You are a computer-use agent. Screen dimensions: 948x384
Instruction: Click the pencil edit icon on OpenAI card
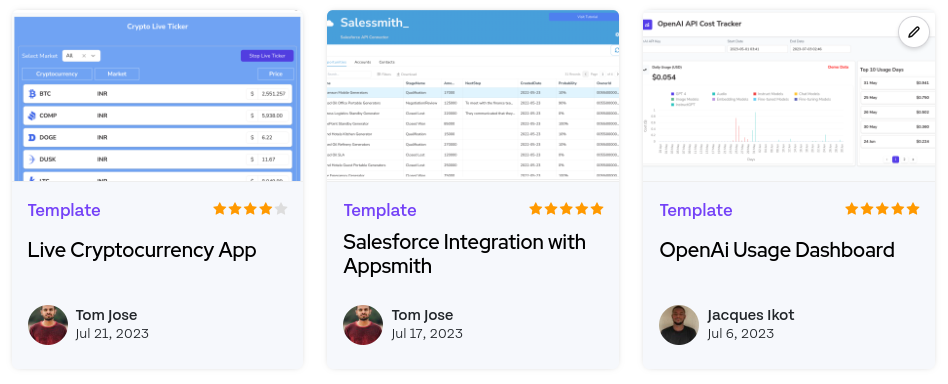pos(914,32)
